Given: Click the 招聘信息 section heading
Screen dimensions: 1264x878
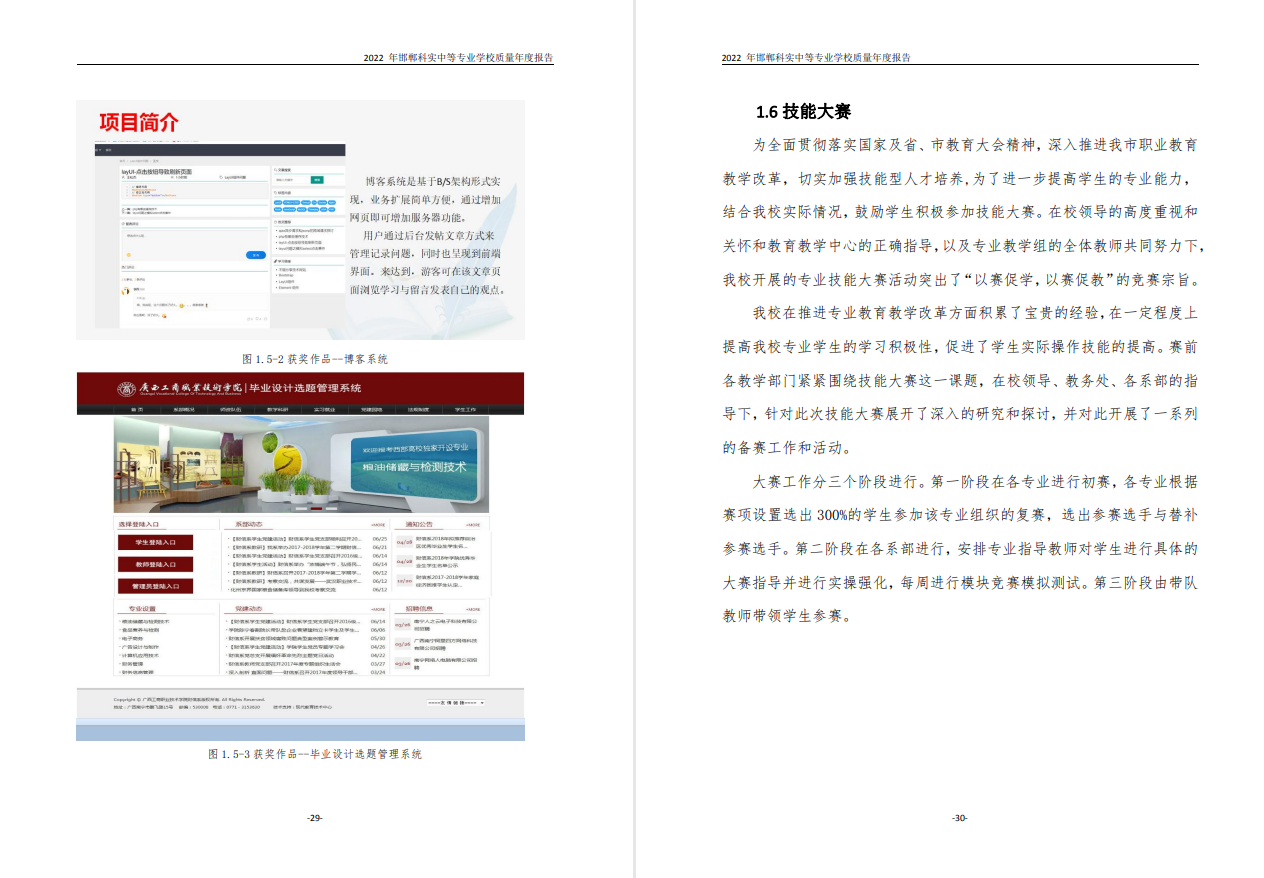Looking at the screenshot, I should tap(419, 609).
